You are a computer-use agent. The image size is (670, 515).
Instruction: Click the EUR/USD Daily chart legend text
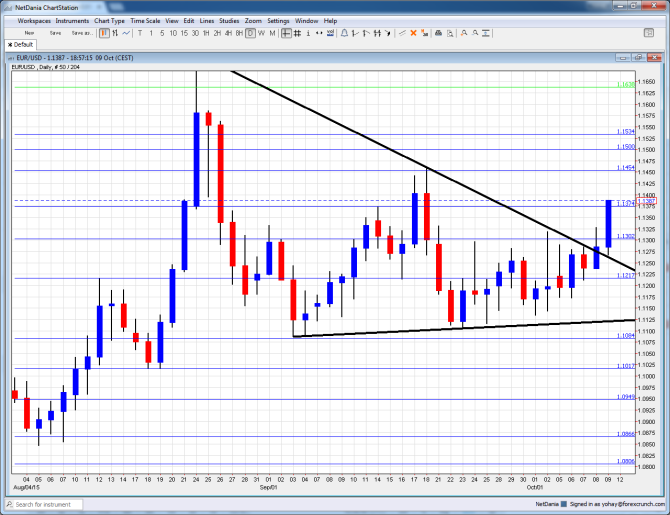pos(46,67)
